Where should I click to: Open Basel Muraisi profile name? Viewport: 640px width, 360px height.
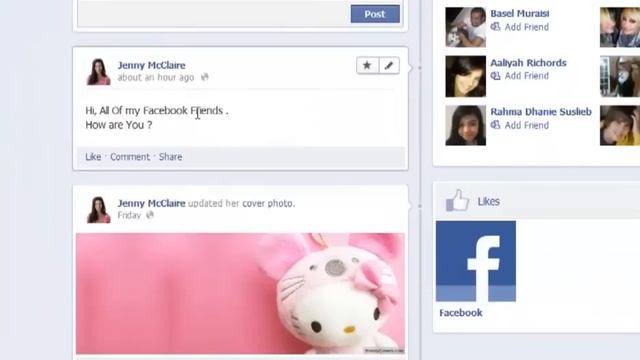(x=520, y=13)
